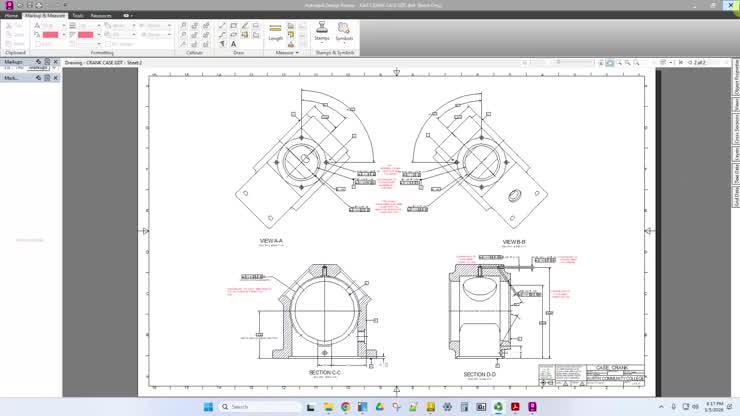Open the Tools ribbon tab
This screenshot has width=740, height=416.
click(78, 16)
